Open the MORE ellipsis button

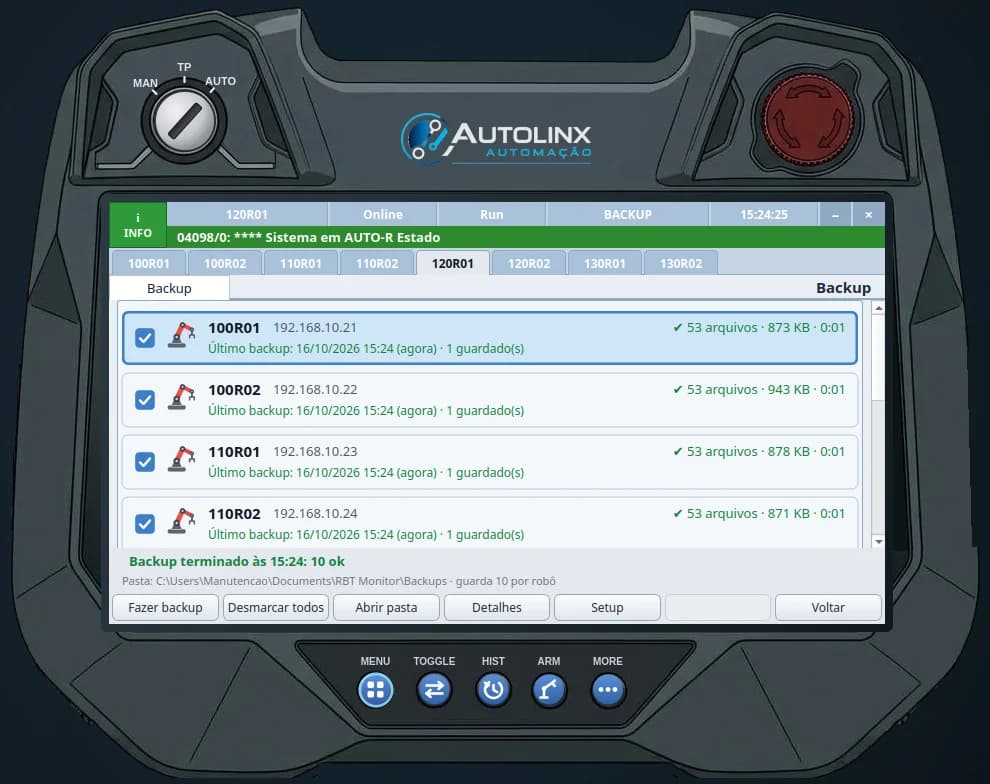(x=608, y=690)
